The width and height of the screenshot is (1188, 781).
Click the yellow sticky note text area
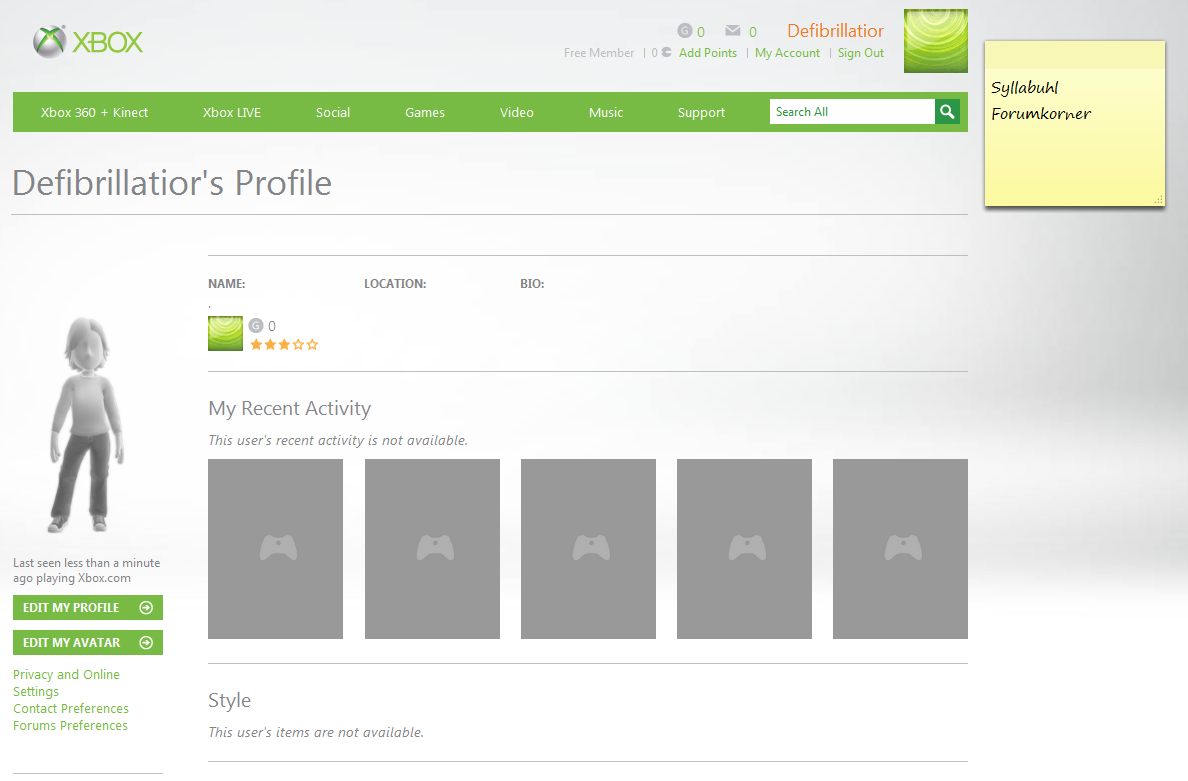[x=1074, y=136]
